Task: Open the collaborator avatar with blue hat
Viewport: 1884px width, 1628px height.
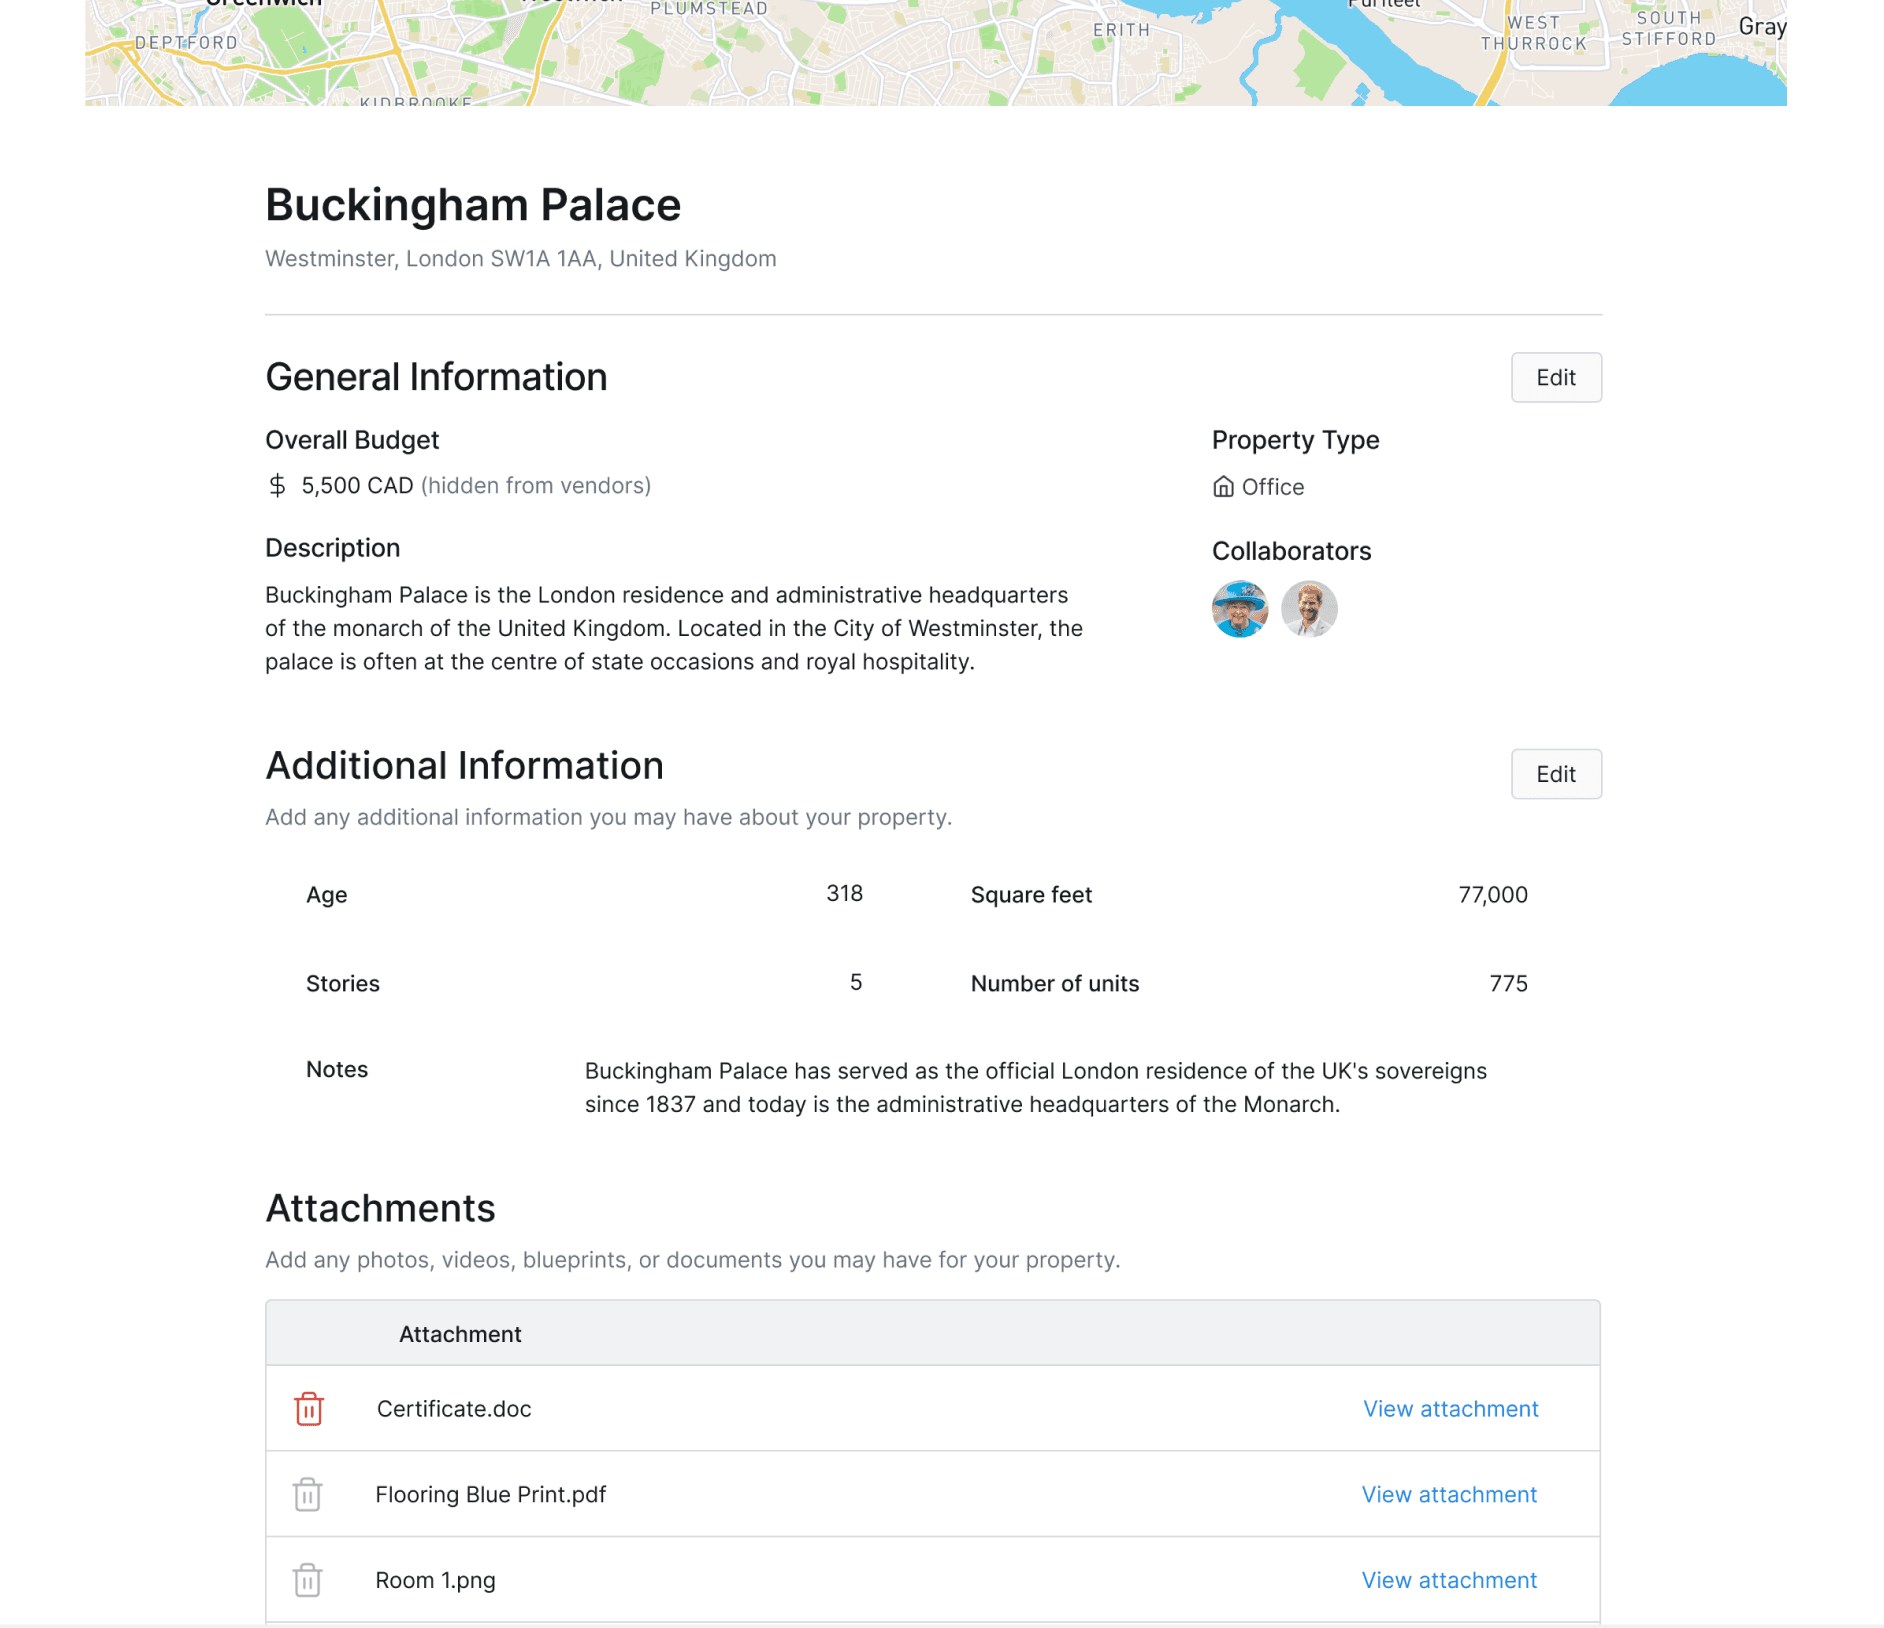Action: (x=1240, y=609)
